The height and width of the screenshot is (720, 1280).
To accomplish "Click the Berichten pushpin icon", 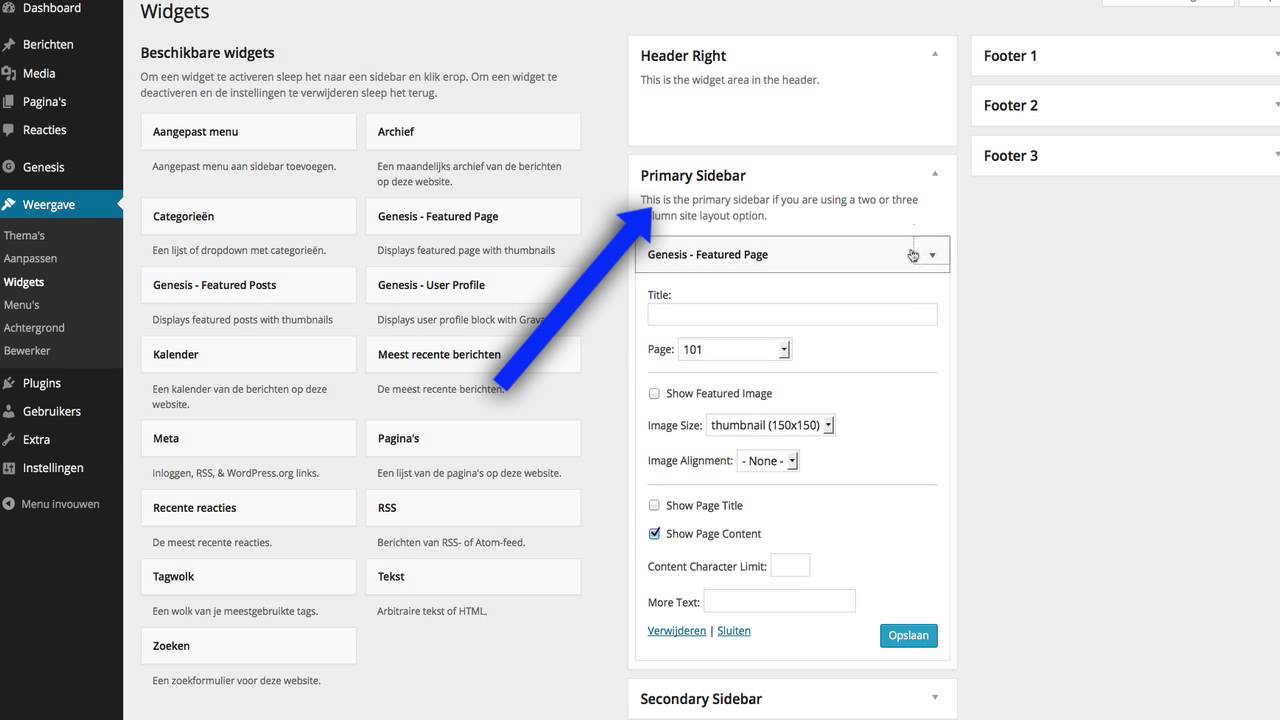I will (x=9, y=45).
